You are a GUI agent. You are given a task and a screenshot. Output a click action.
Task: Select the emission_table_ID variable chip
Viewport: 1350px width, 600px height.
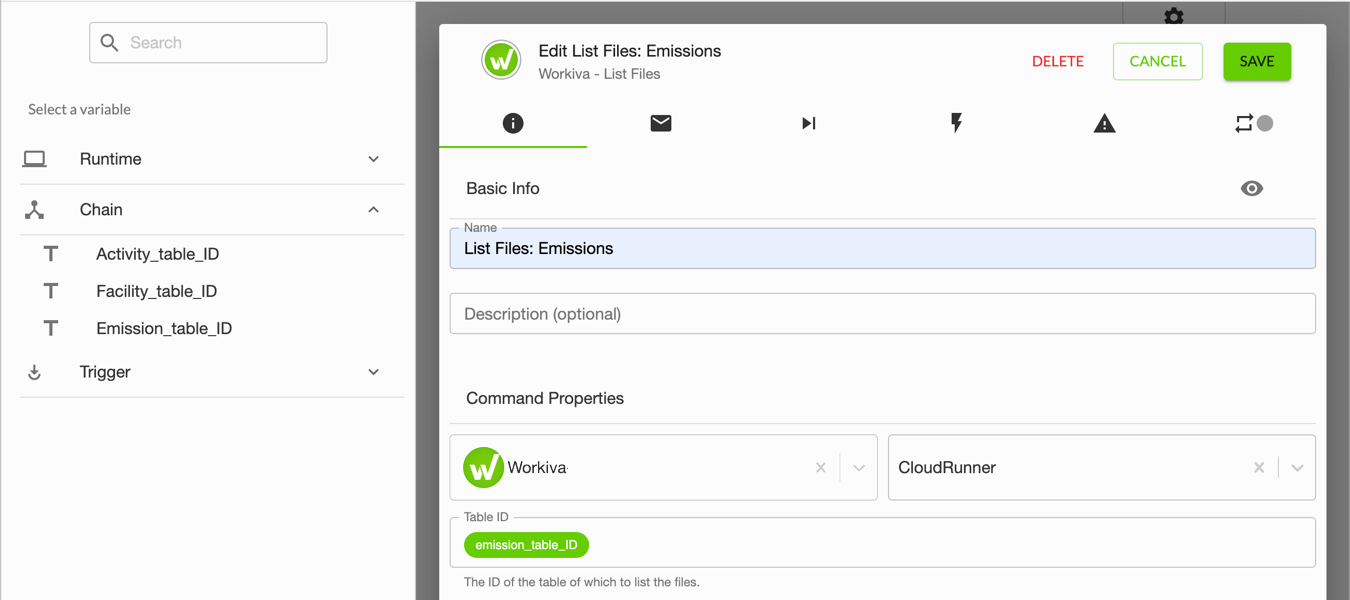point(526,545)
